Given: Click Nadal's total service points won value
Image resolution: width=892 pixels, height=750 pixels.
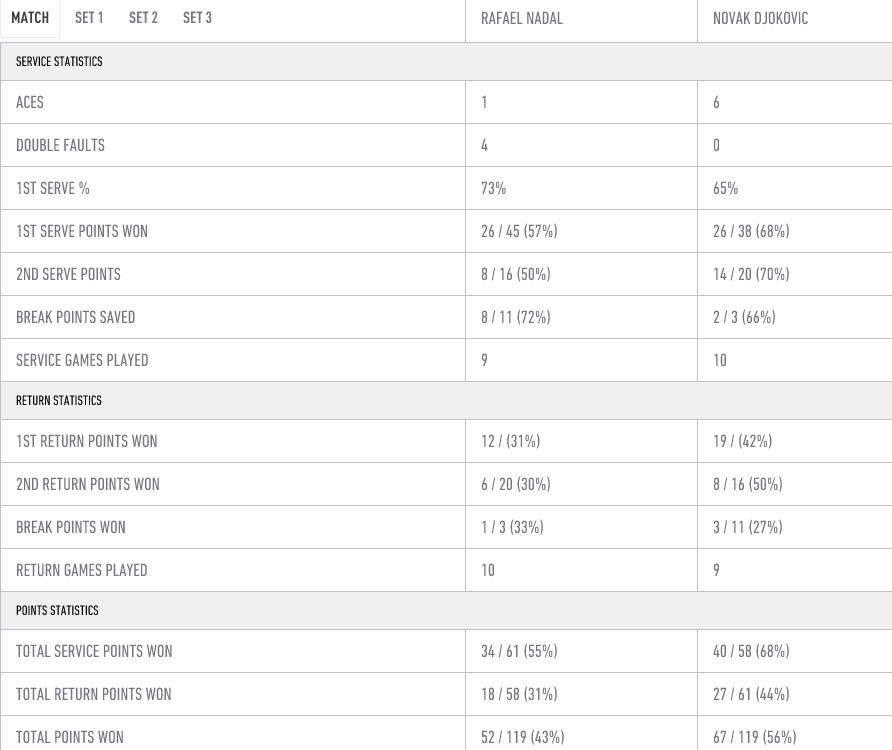Looking at the screenshot, I should tap(519, 652).
